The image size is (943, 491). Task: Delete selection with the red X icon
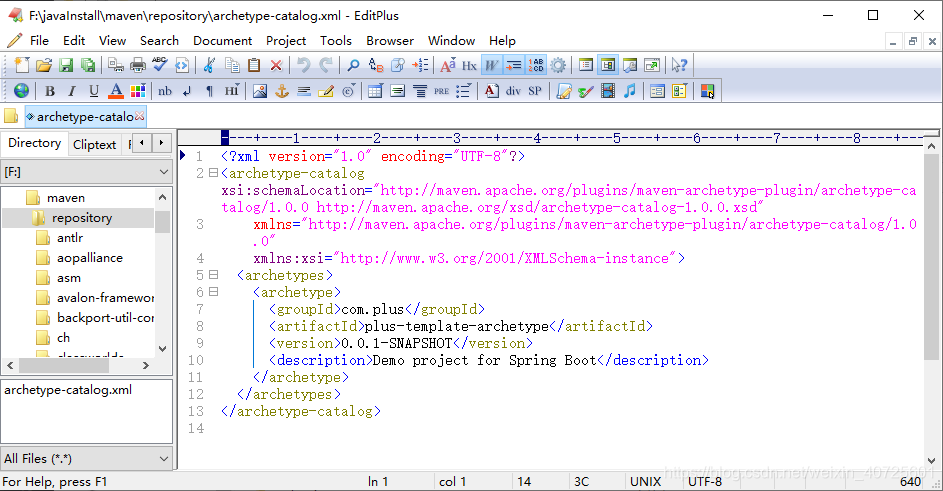(x=276, y=65)
